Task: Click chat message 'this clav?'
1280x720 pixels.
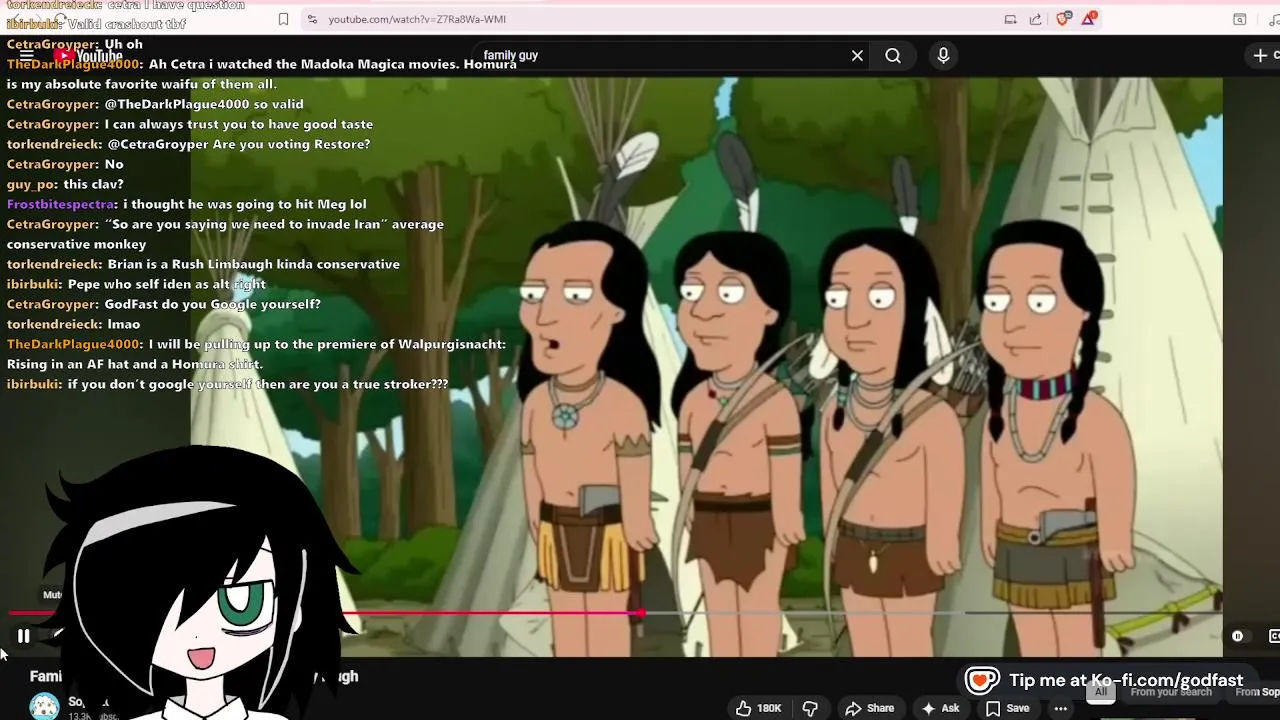Action: pos(93,184)
